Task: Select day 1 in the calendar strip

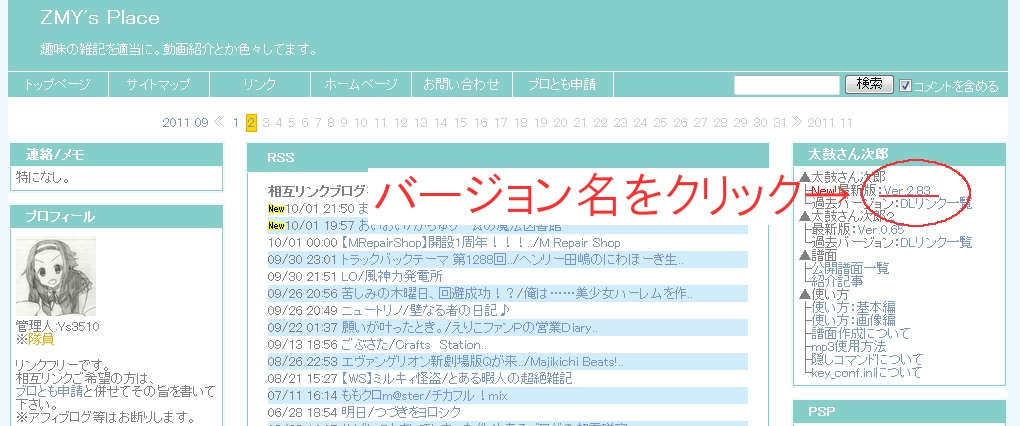Action: pyautogui.click(x=235, y=122)
